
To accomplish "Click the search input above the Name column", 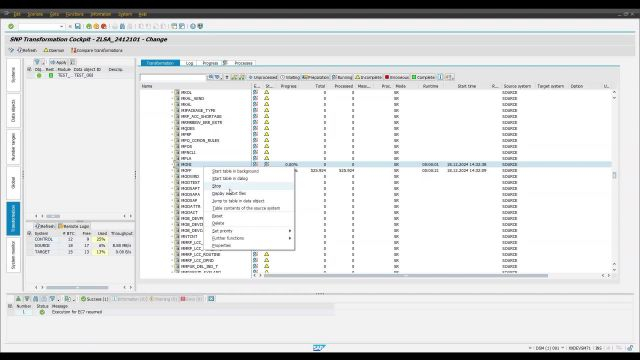I will point(173,77).
